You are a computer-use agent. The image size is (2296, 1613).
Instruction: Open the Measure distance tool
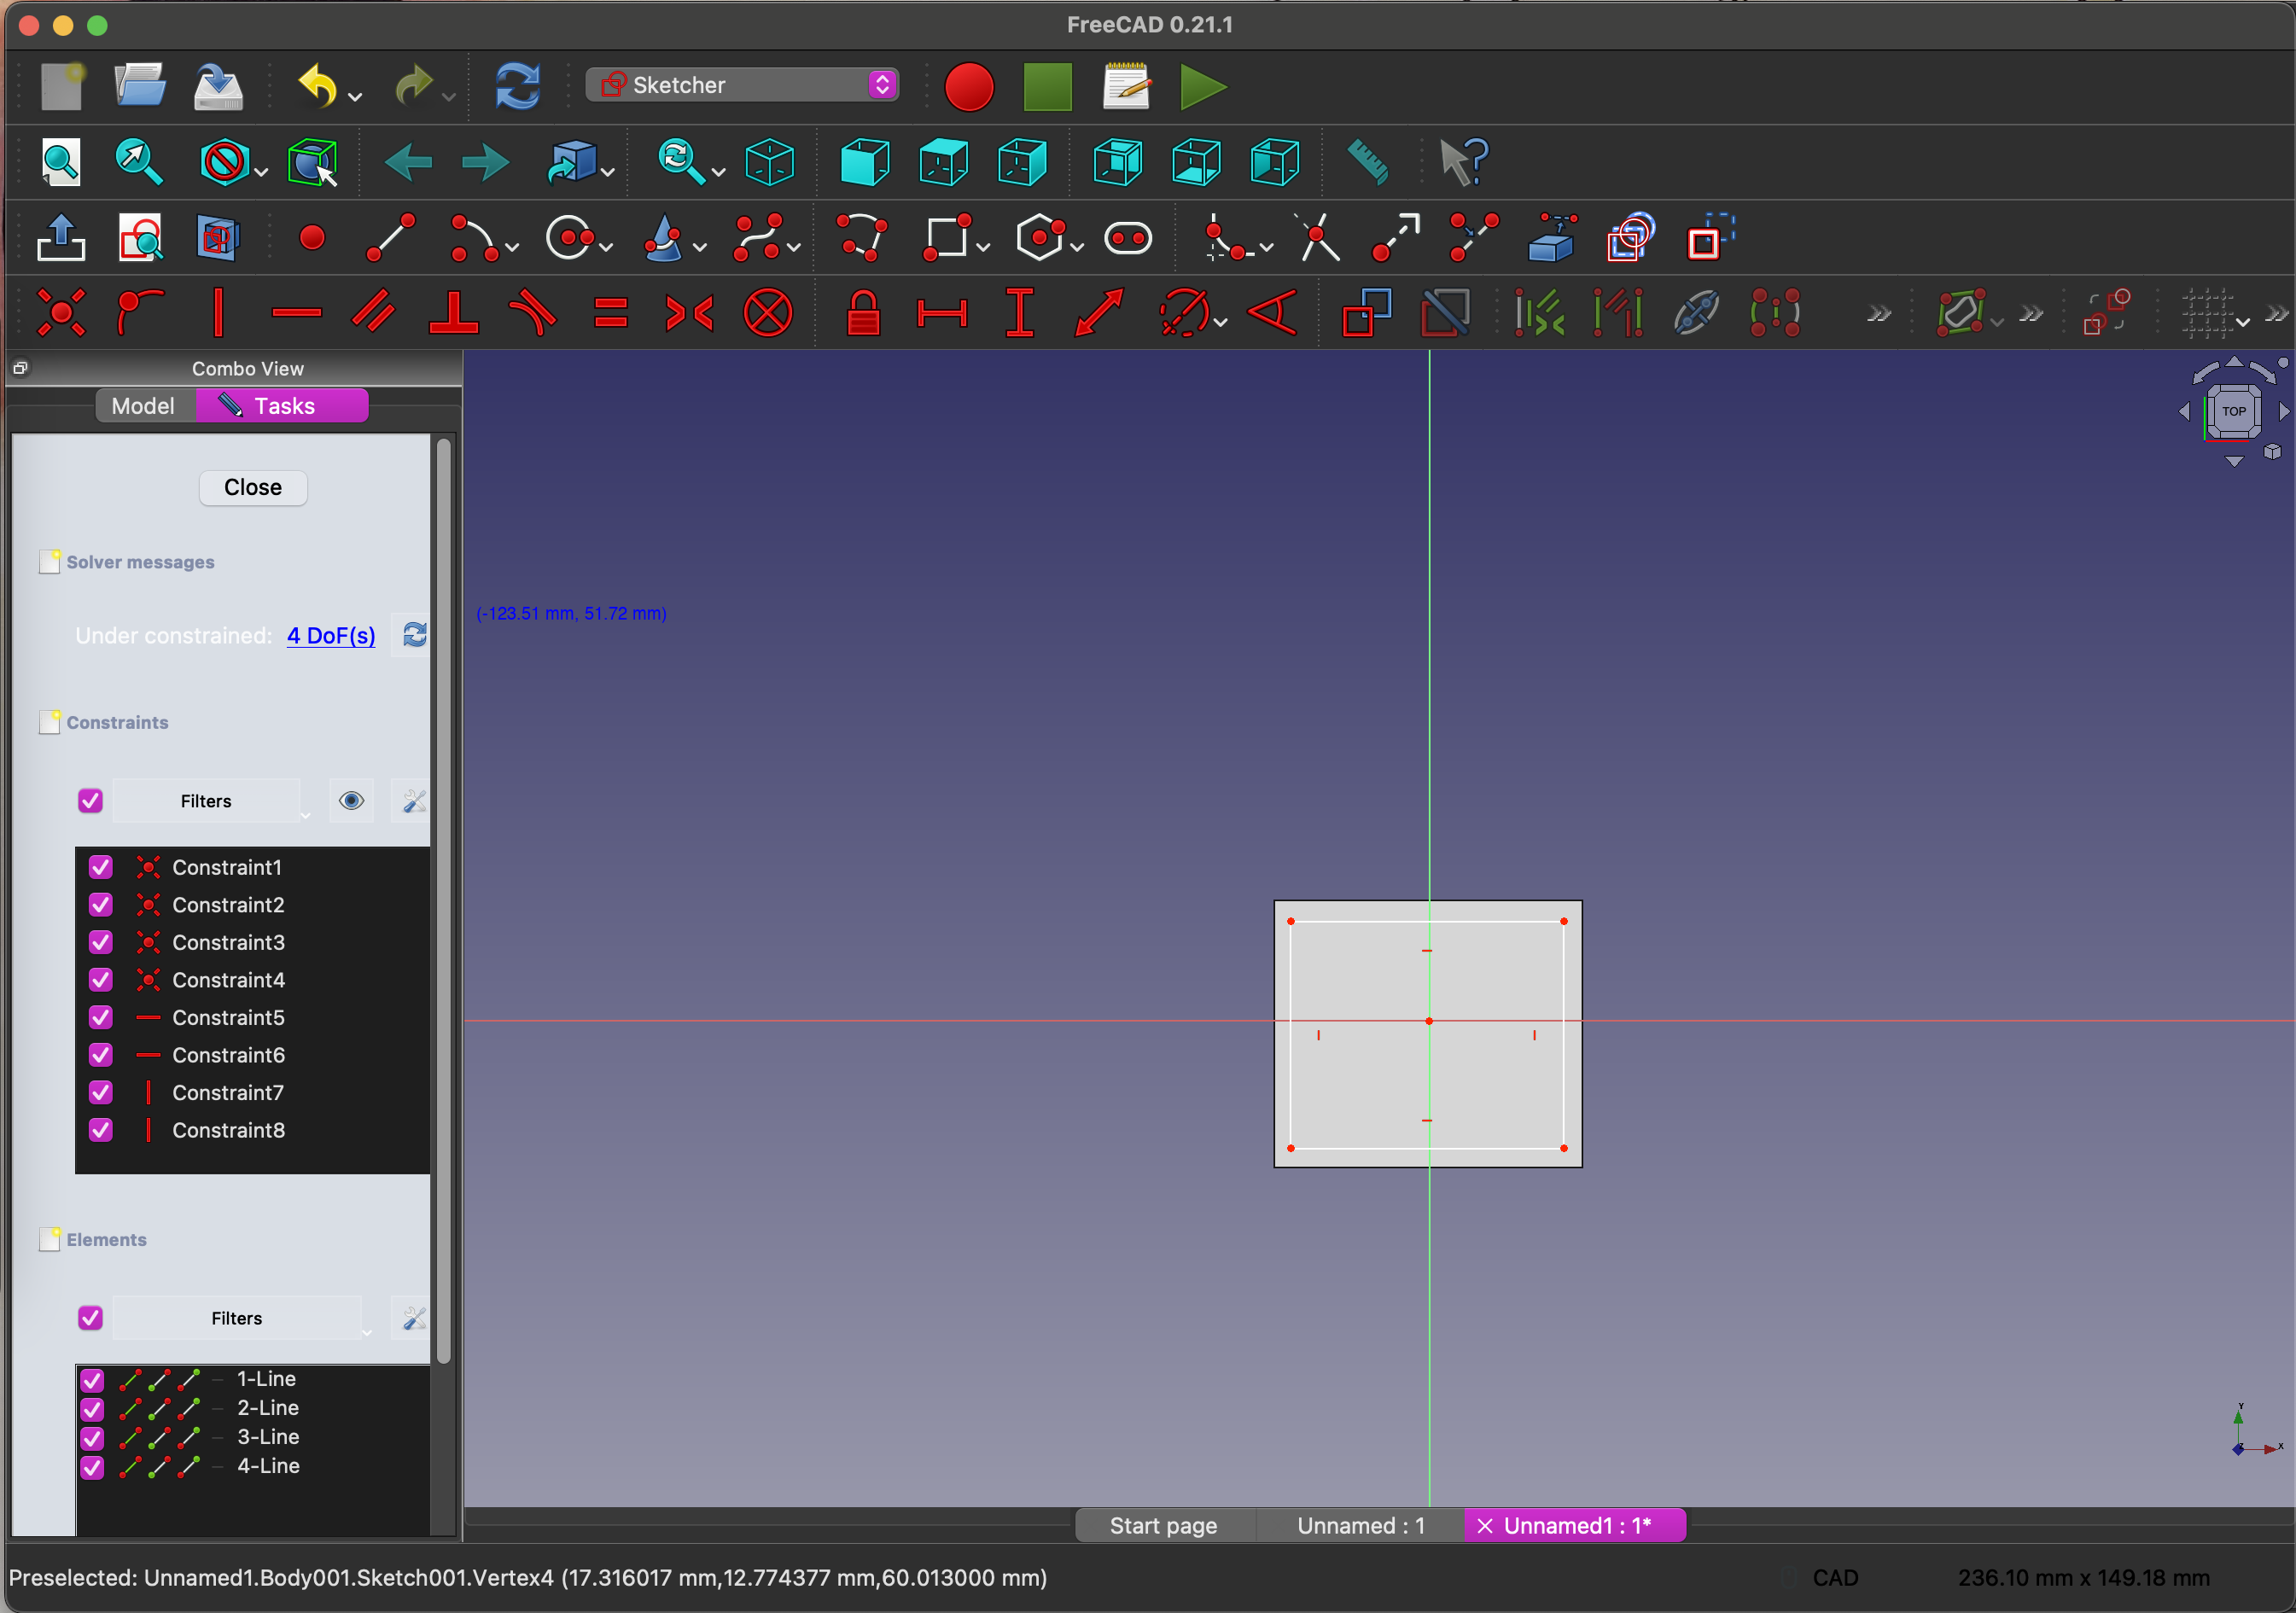[1367, 162]
